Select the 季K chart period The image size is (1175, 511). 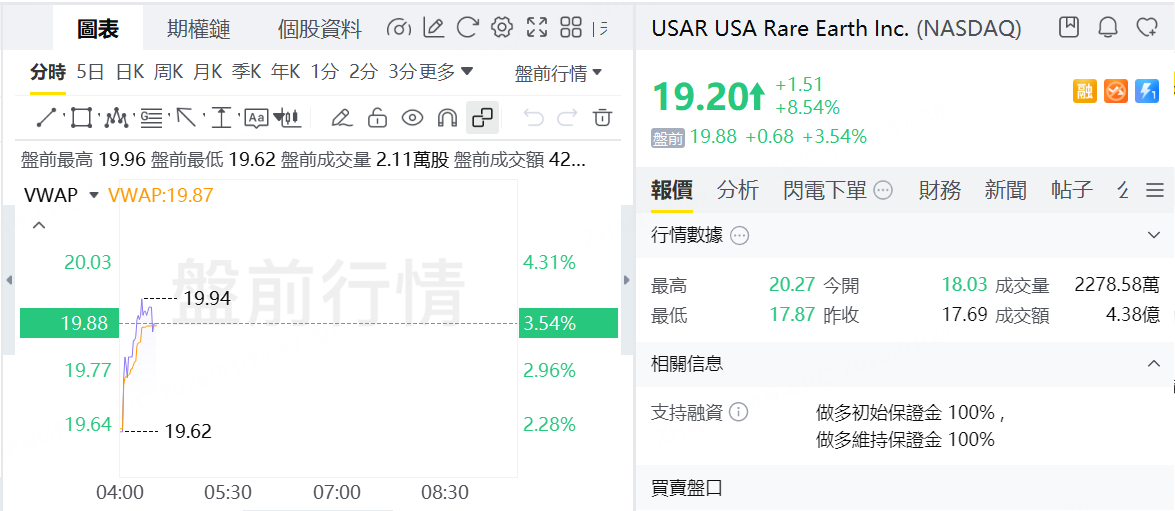247,73
